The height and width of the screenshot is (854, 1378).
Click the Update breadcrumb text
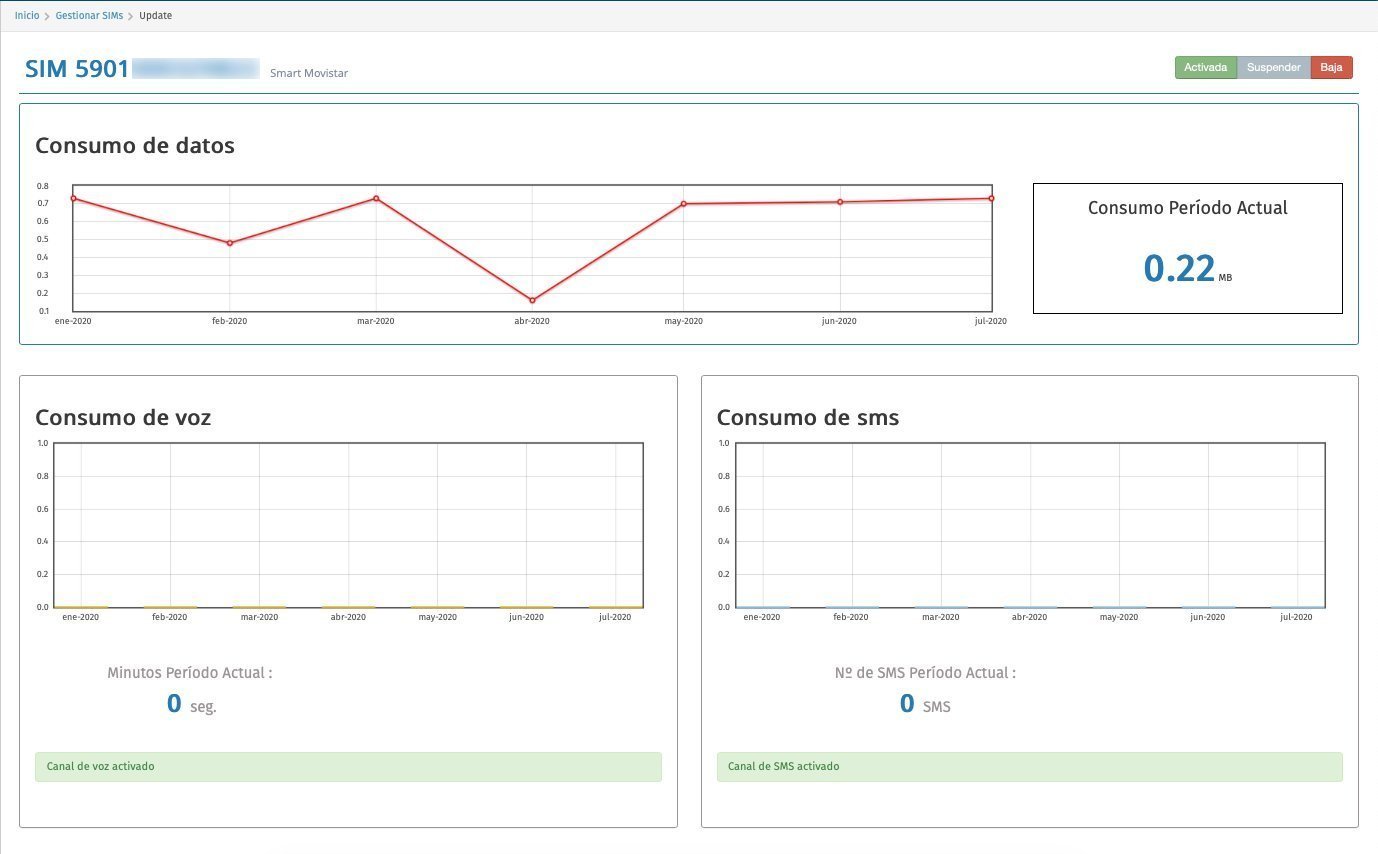tap(155, 16)
